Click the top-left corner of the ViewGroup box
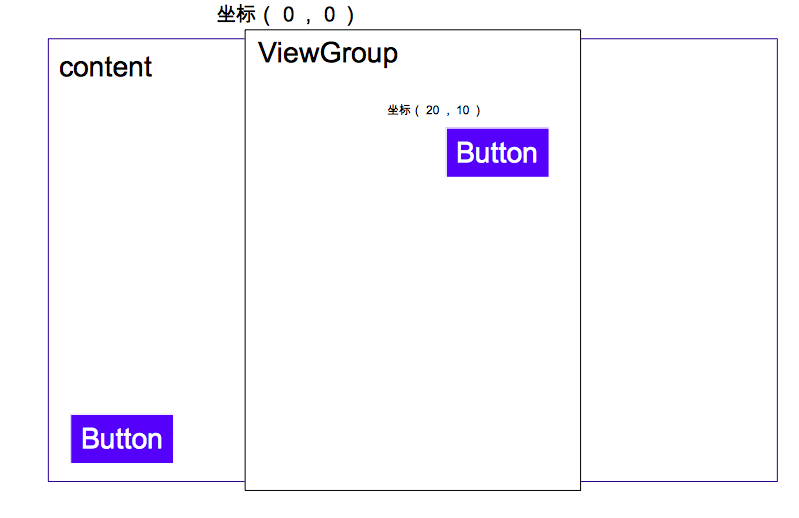Image resolution: width=799 pixels, height=518 pixels. pyautogui.click(x=245, y=30)
